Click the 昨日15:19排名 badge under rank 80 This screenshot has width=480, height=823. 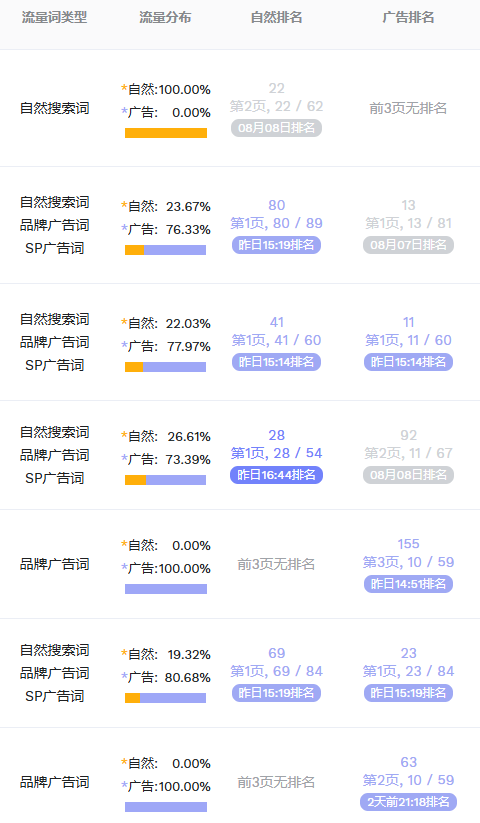pos(276,245)
